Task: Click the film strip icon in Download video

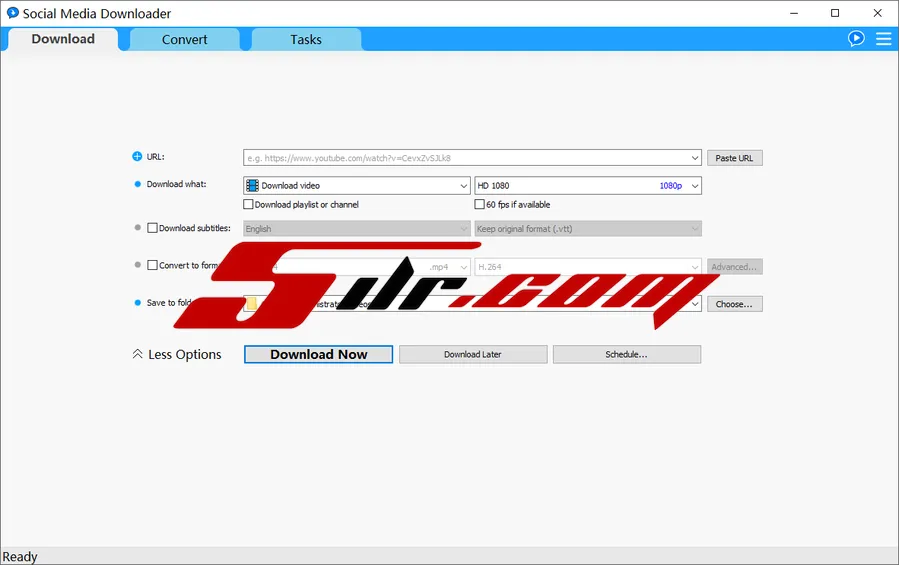Action: coord(252,185)
